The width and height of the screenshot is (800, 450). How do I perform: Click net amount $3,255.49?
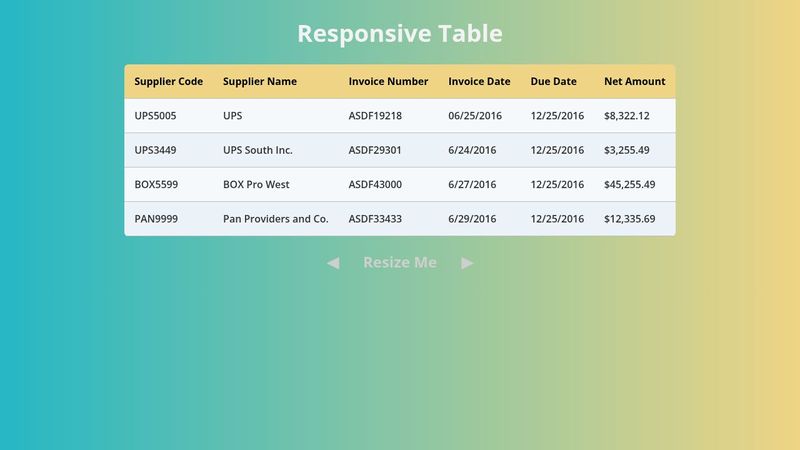pyautogui.click(x=627, y=150)
